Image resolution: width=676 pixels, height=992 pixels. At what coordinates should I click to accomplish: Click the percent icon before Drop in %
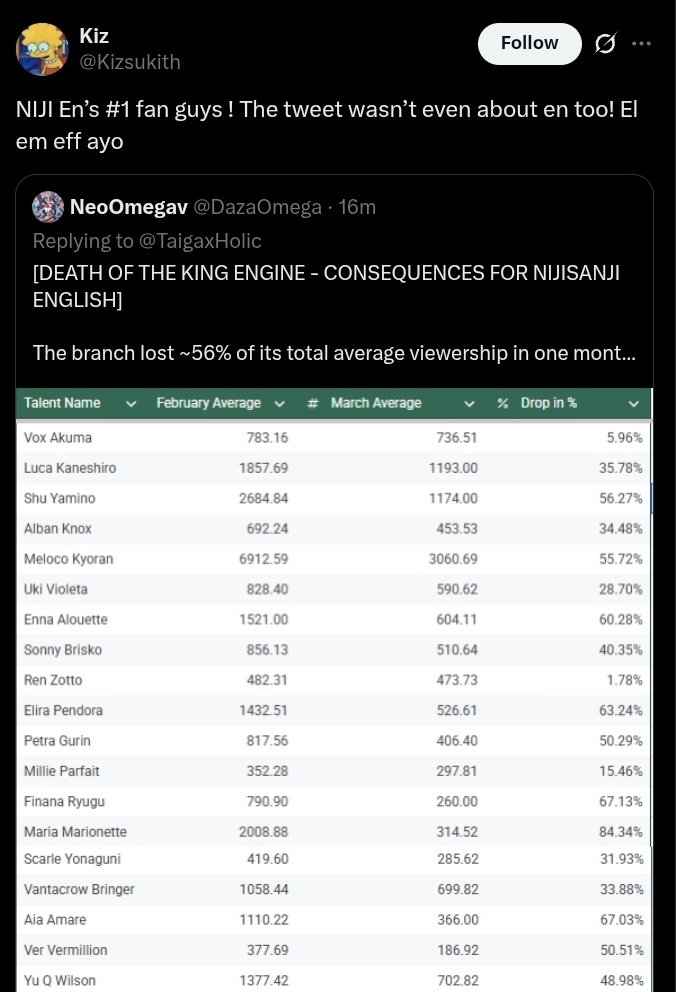point(503,403)
